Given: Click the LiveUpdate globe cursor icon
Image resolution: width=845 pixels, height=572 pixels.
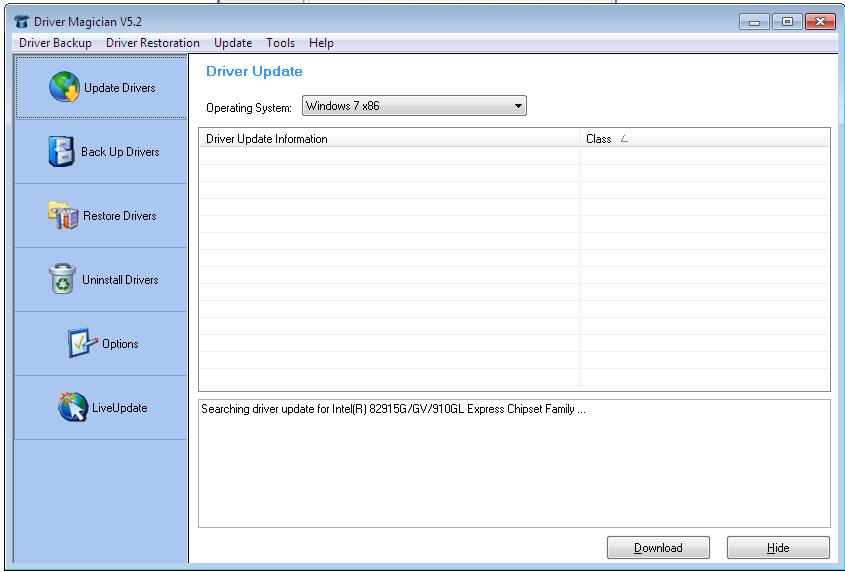Looking at the screenshot, I should click(x=72, y=408).
